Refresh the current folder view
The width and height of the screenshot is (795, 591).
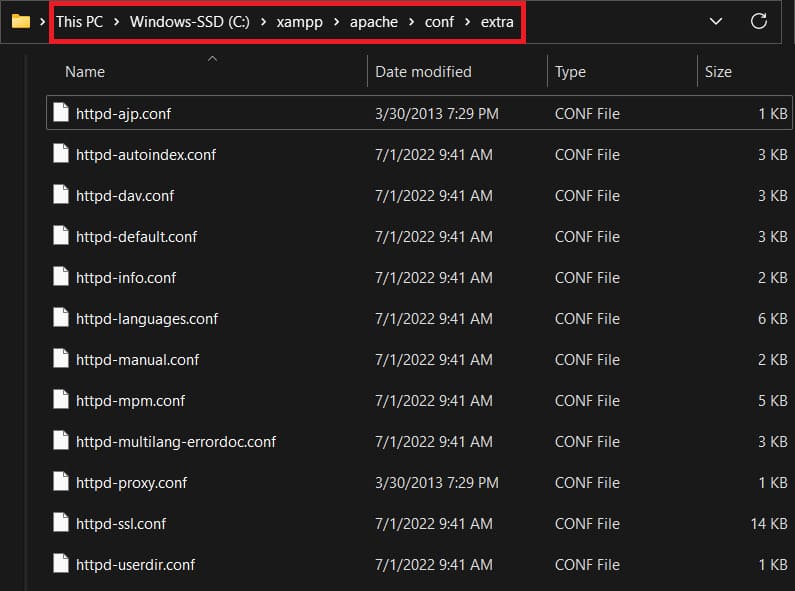(x=759, y=21)
